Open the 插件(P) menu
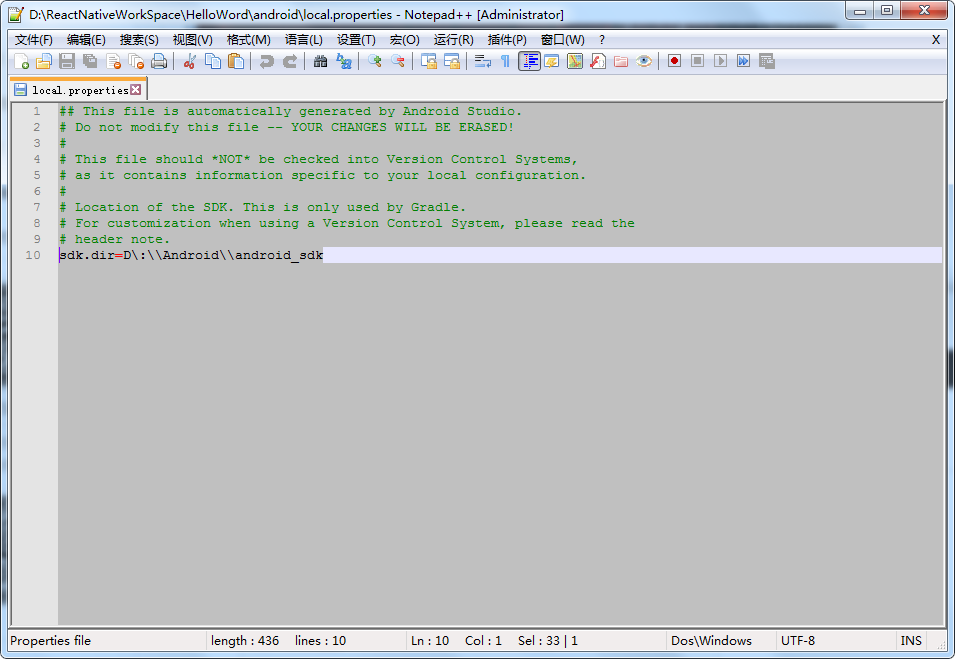The height and width of the screenshot is (659, 955). 509,39
